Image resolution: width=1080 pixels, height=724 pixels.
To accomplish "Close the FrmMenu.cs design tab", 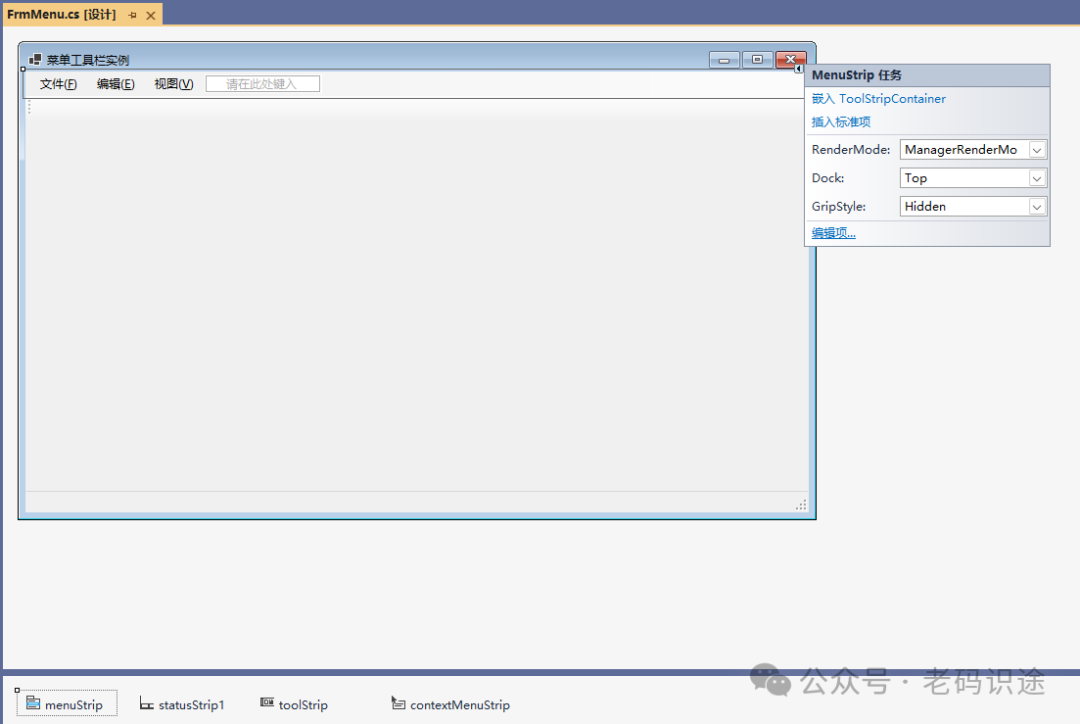I will pos(151,15).
